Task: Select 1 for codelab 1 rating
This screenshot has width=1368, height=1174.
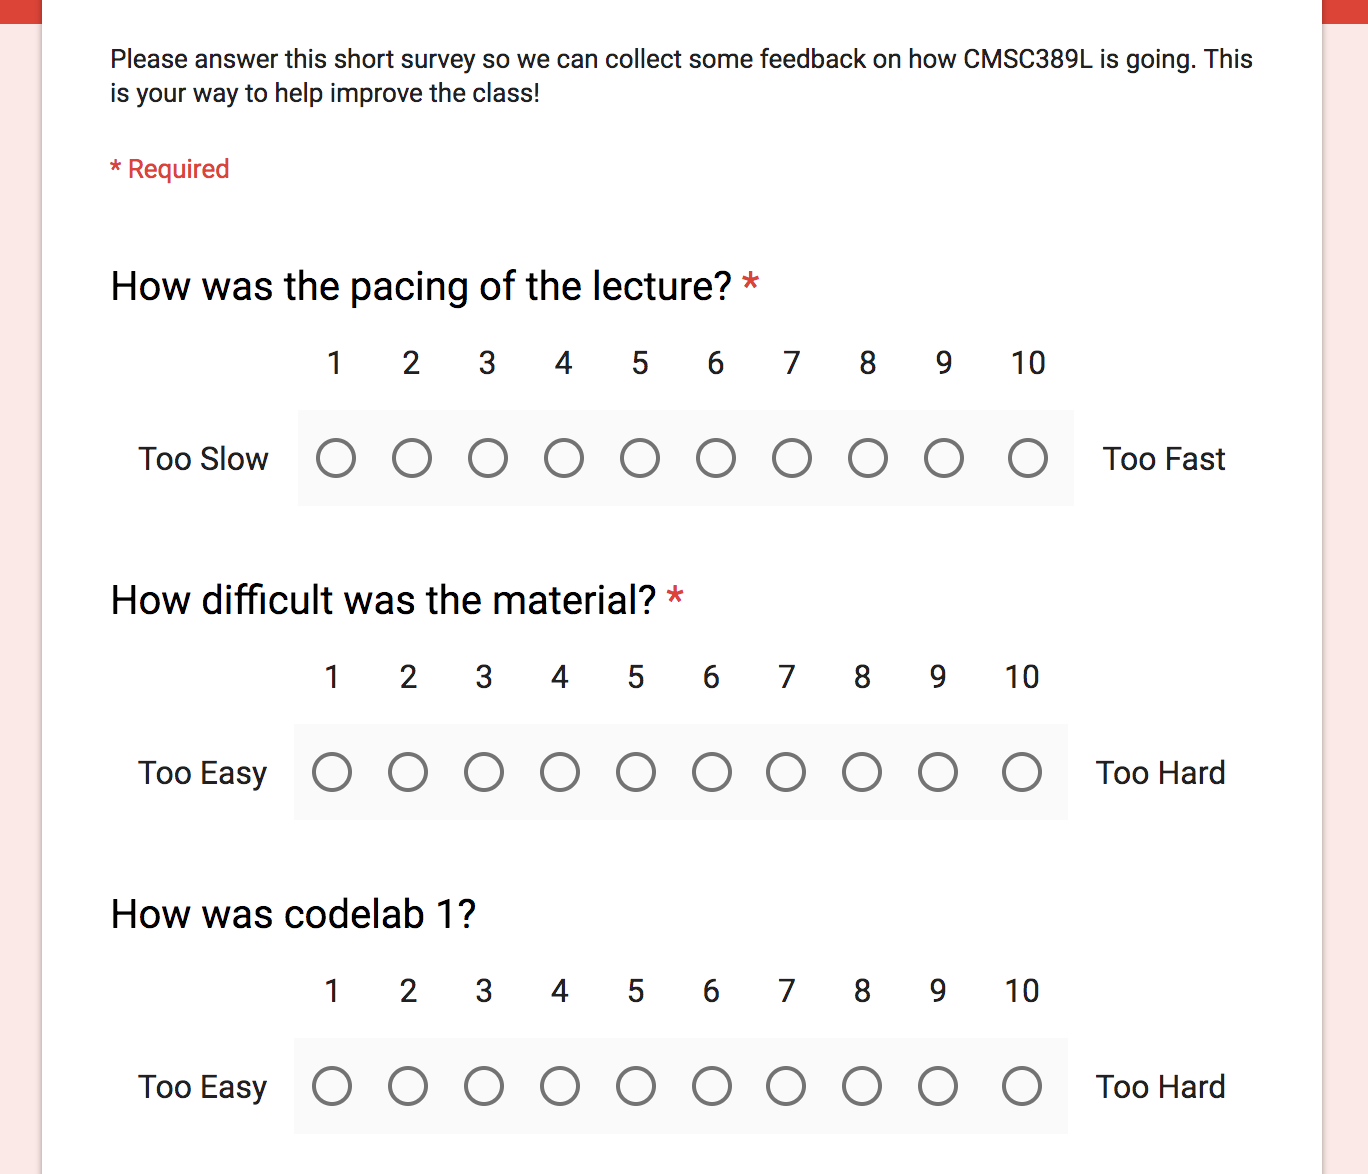Action: tap(332, 1087)
